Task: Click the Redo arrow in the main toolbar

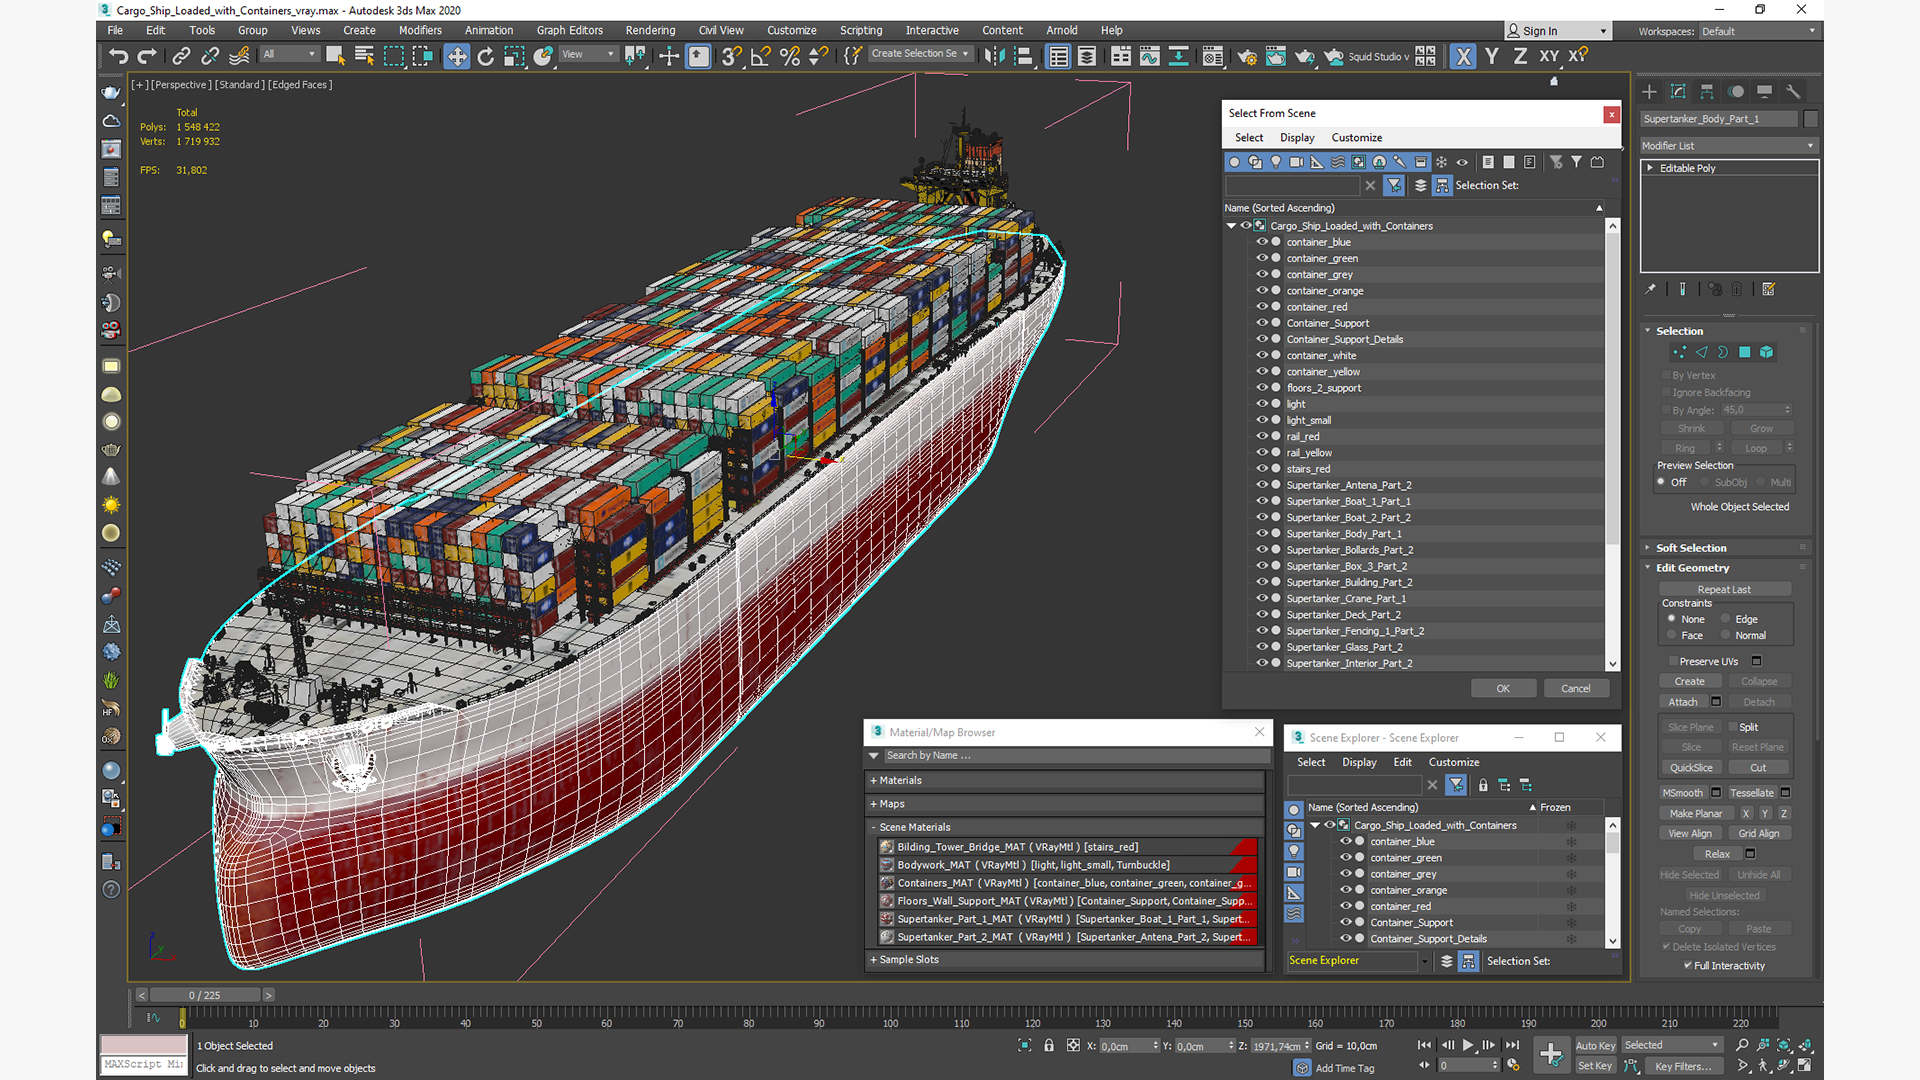Action: pyautogui.click(x=147, y=56)
